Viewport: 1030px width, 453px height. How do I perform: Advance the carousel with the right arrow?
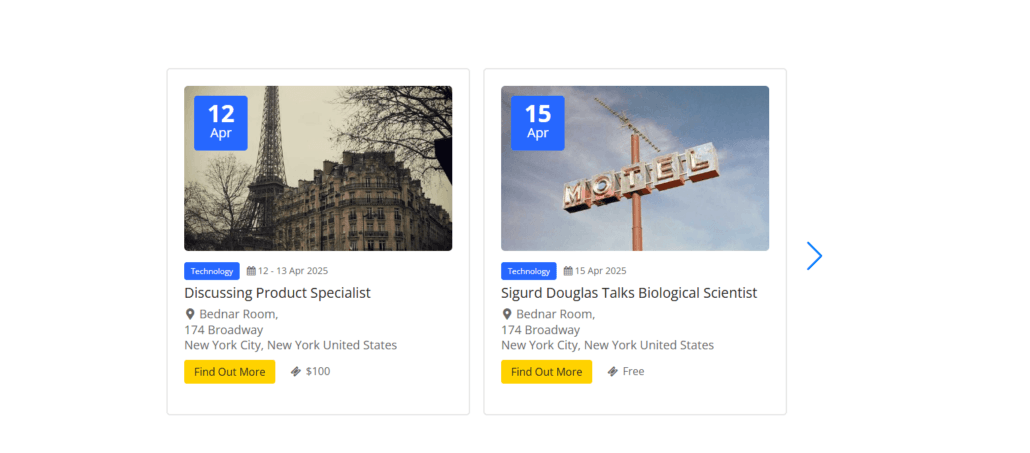[x=814, y=256]
